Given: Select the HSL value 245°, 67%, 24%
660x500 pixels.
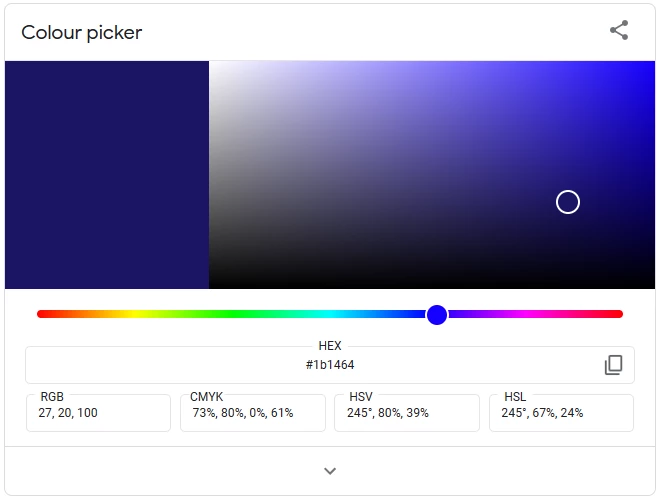Looking at the screenshot, I should click(542, 413).
